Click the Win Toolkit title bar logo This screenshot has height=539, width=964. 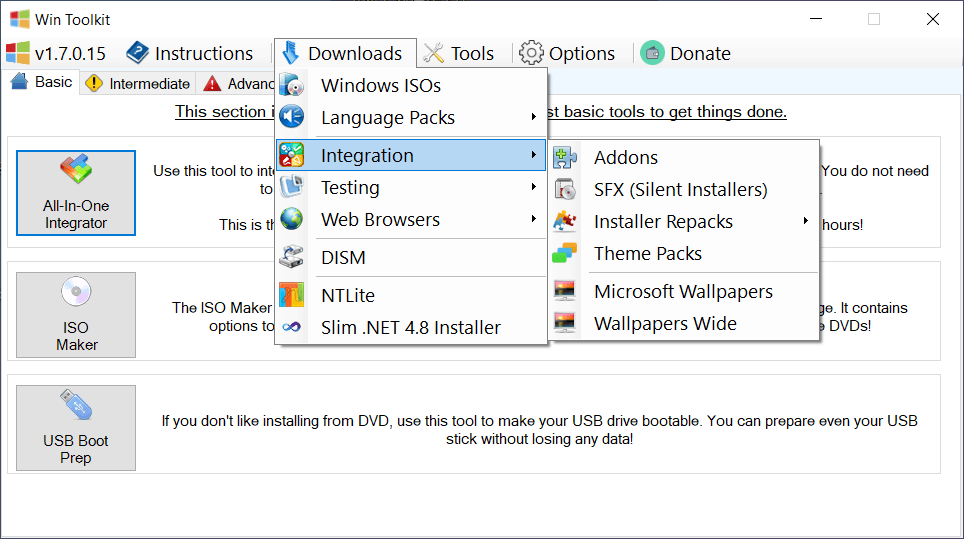click(19, 19)
